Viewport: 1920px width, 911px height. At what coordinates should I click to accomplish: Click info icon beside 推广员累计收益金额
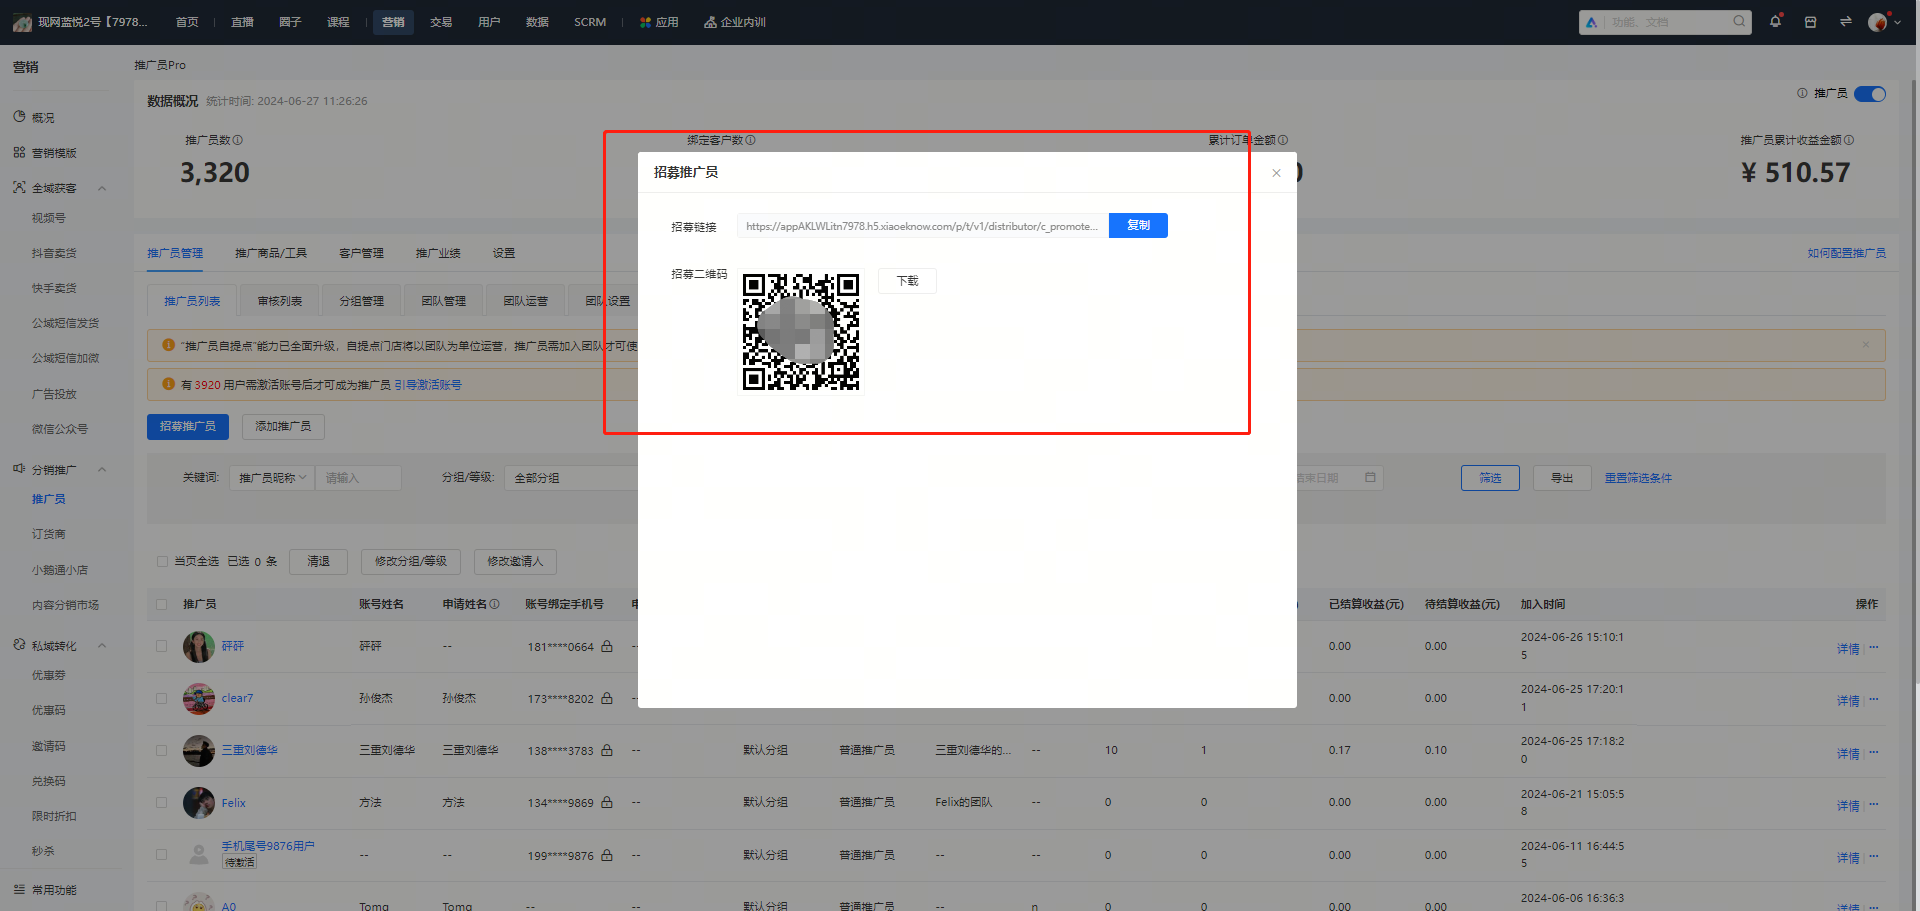tap(1849, 140)
